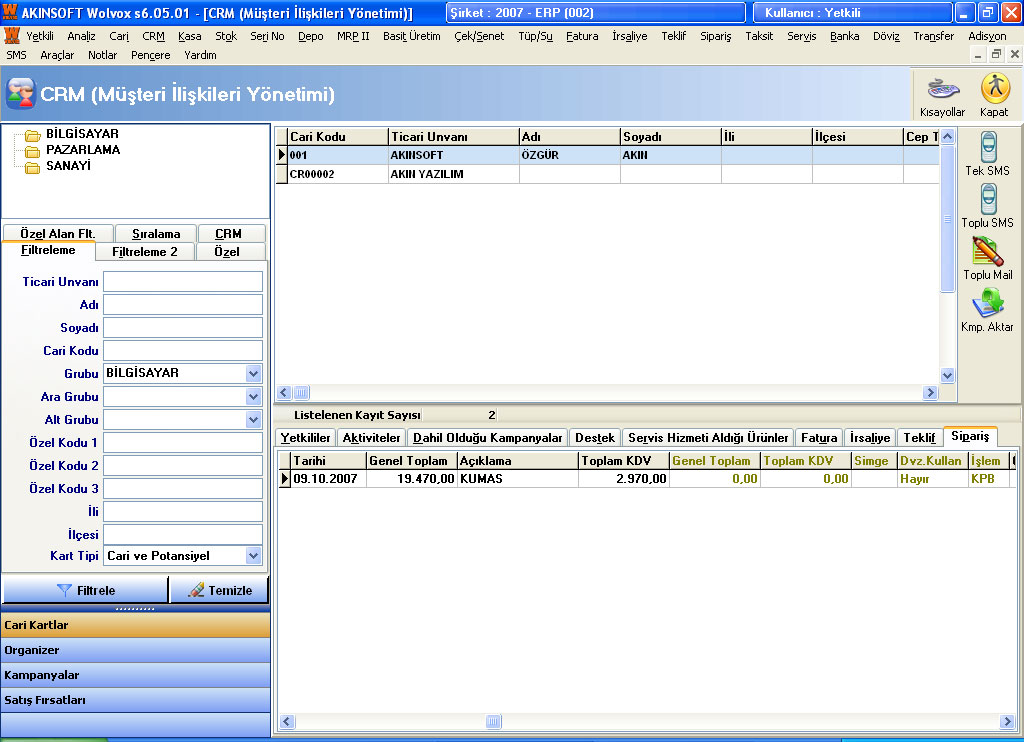Open the Özel Alan Flt. tab
1024x742 pixels.
point(57,233)
